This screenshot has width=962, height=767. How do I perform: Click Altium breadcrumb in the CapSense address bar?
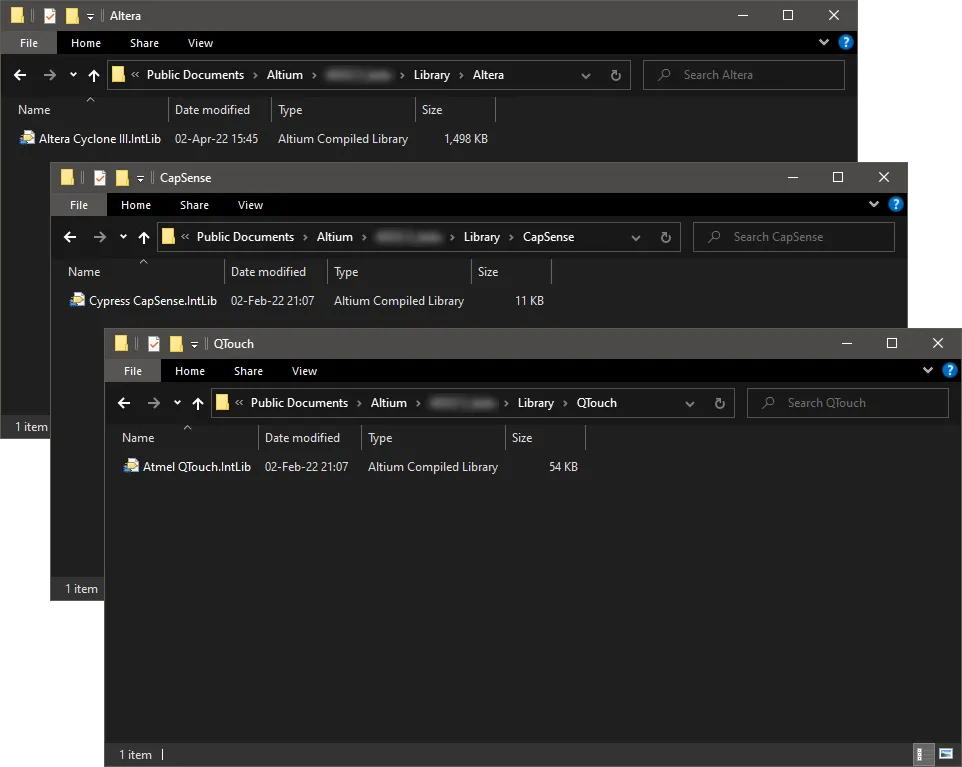[x=335, y=237]
